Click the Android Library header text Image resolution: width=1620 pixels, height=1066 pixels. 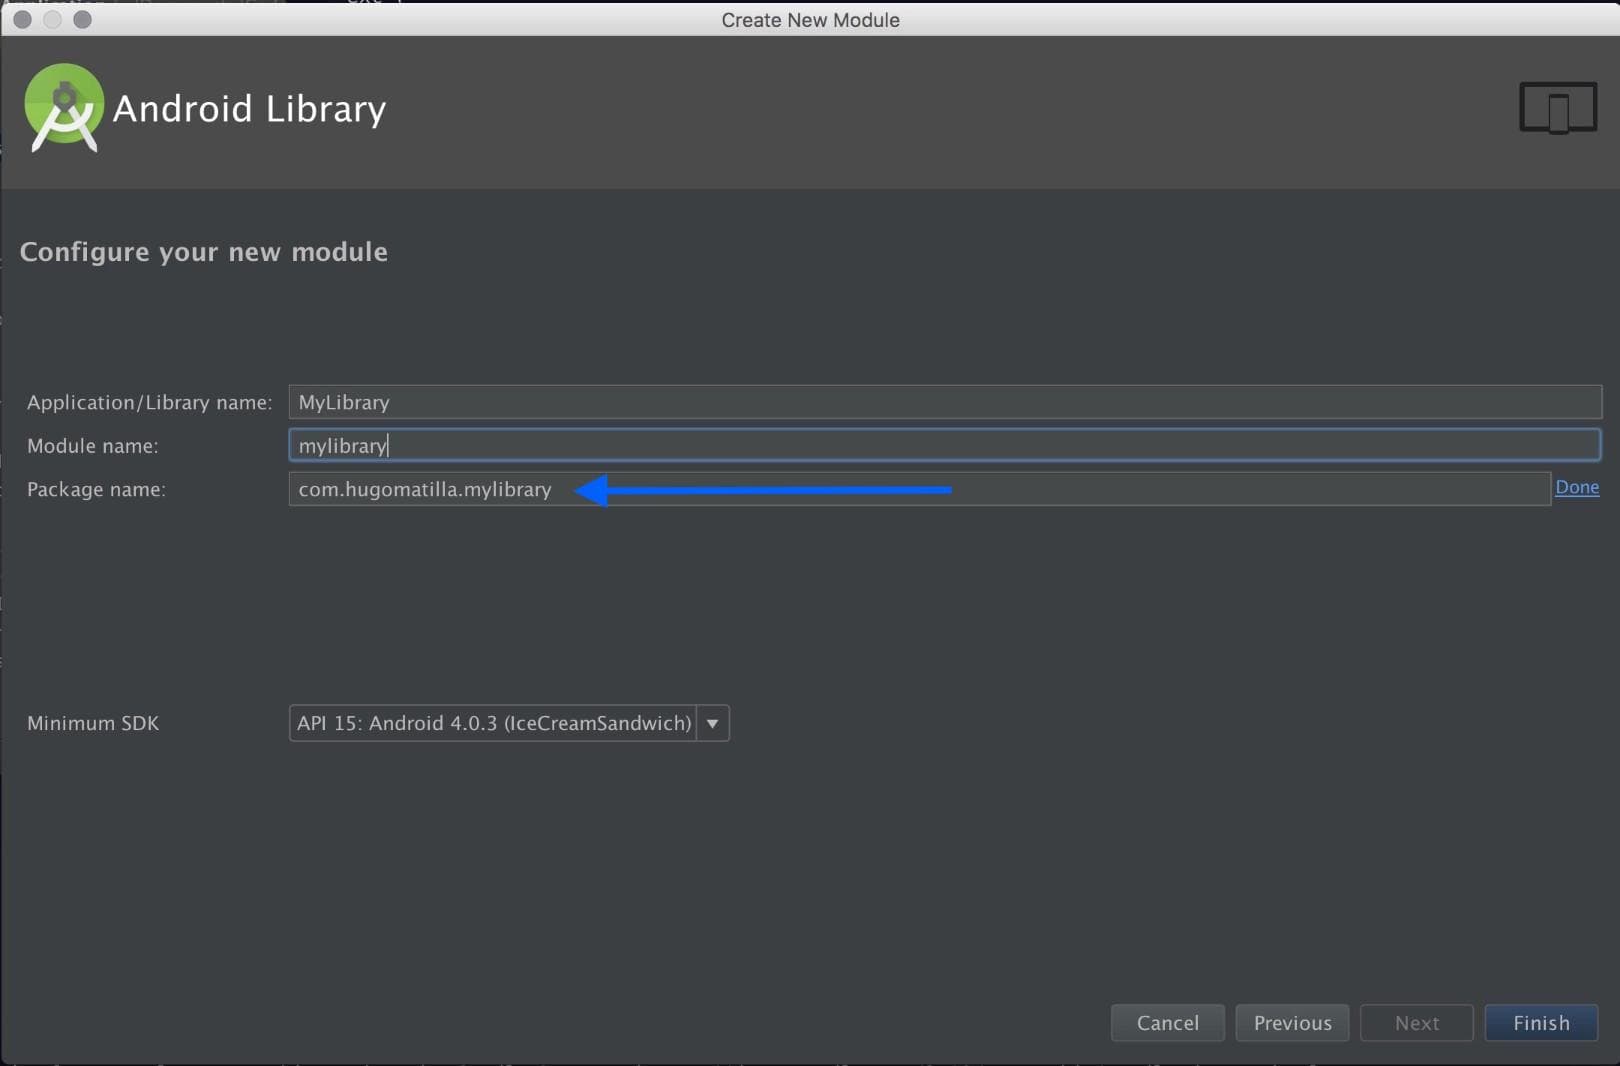[x=249, y=109]
